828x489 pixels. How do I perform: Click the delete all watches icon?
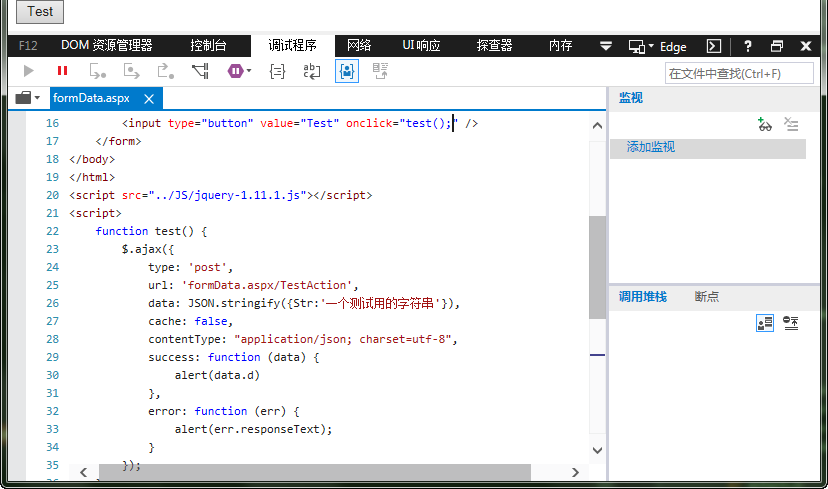point(791,125)
